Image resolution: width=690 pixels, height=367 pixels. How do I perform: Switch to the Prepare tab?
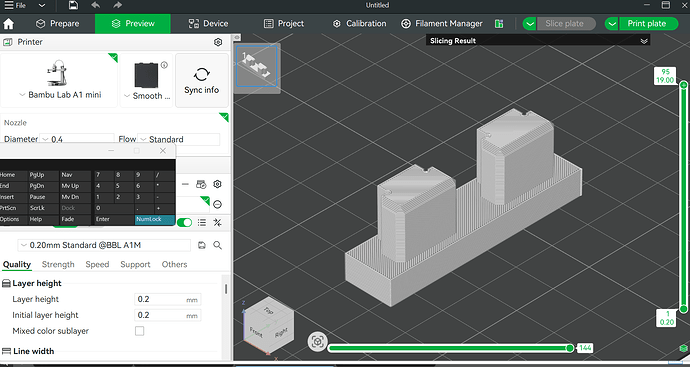[57, 24]
